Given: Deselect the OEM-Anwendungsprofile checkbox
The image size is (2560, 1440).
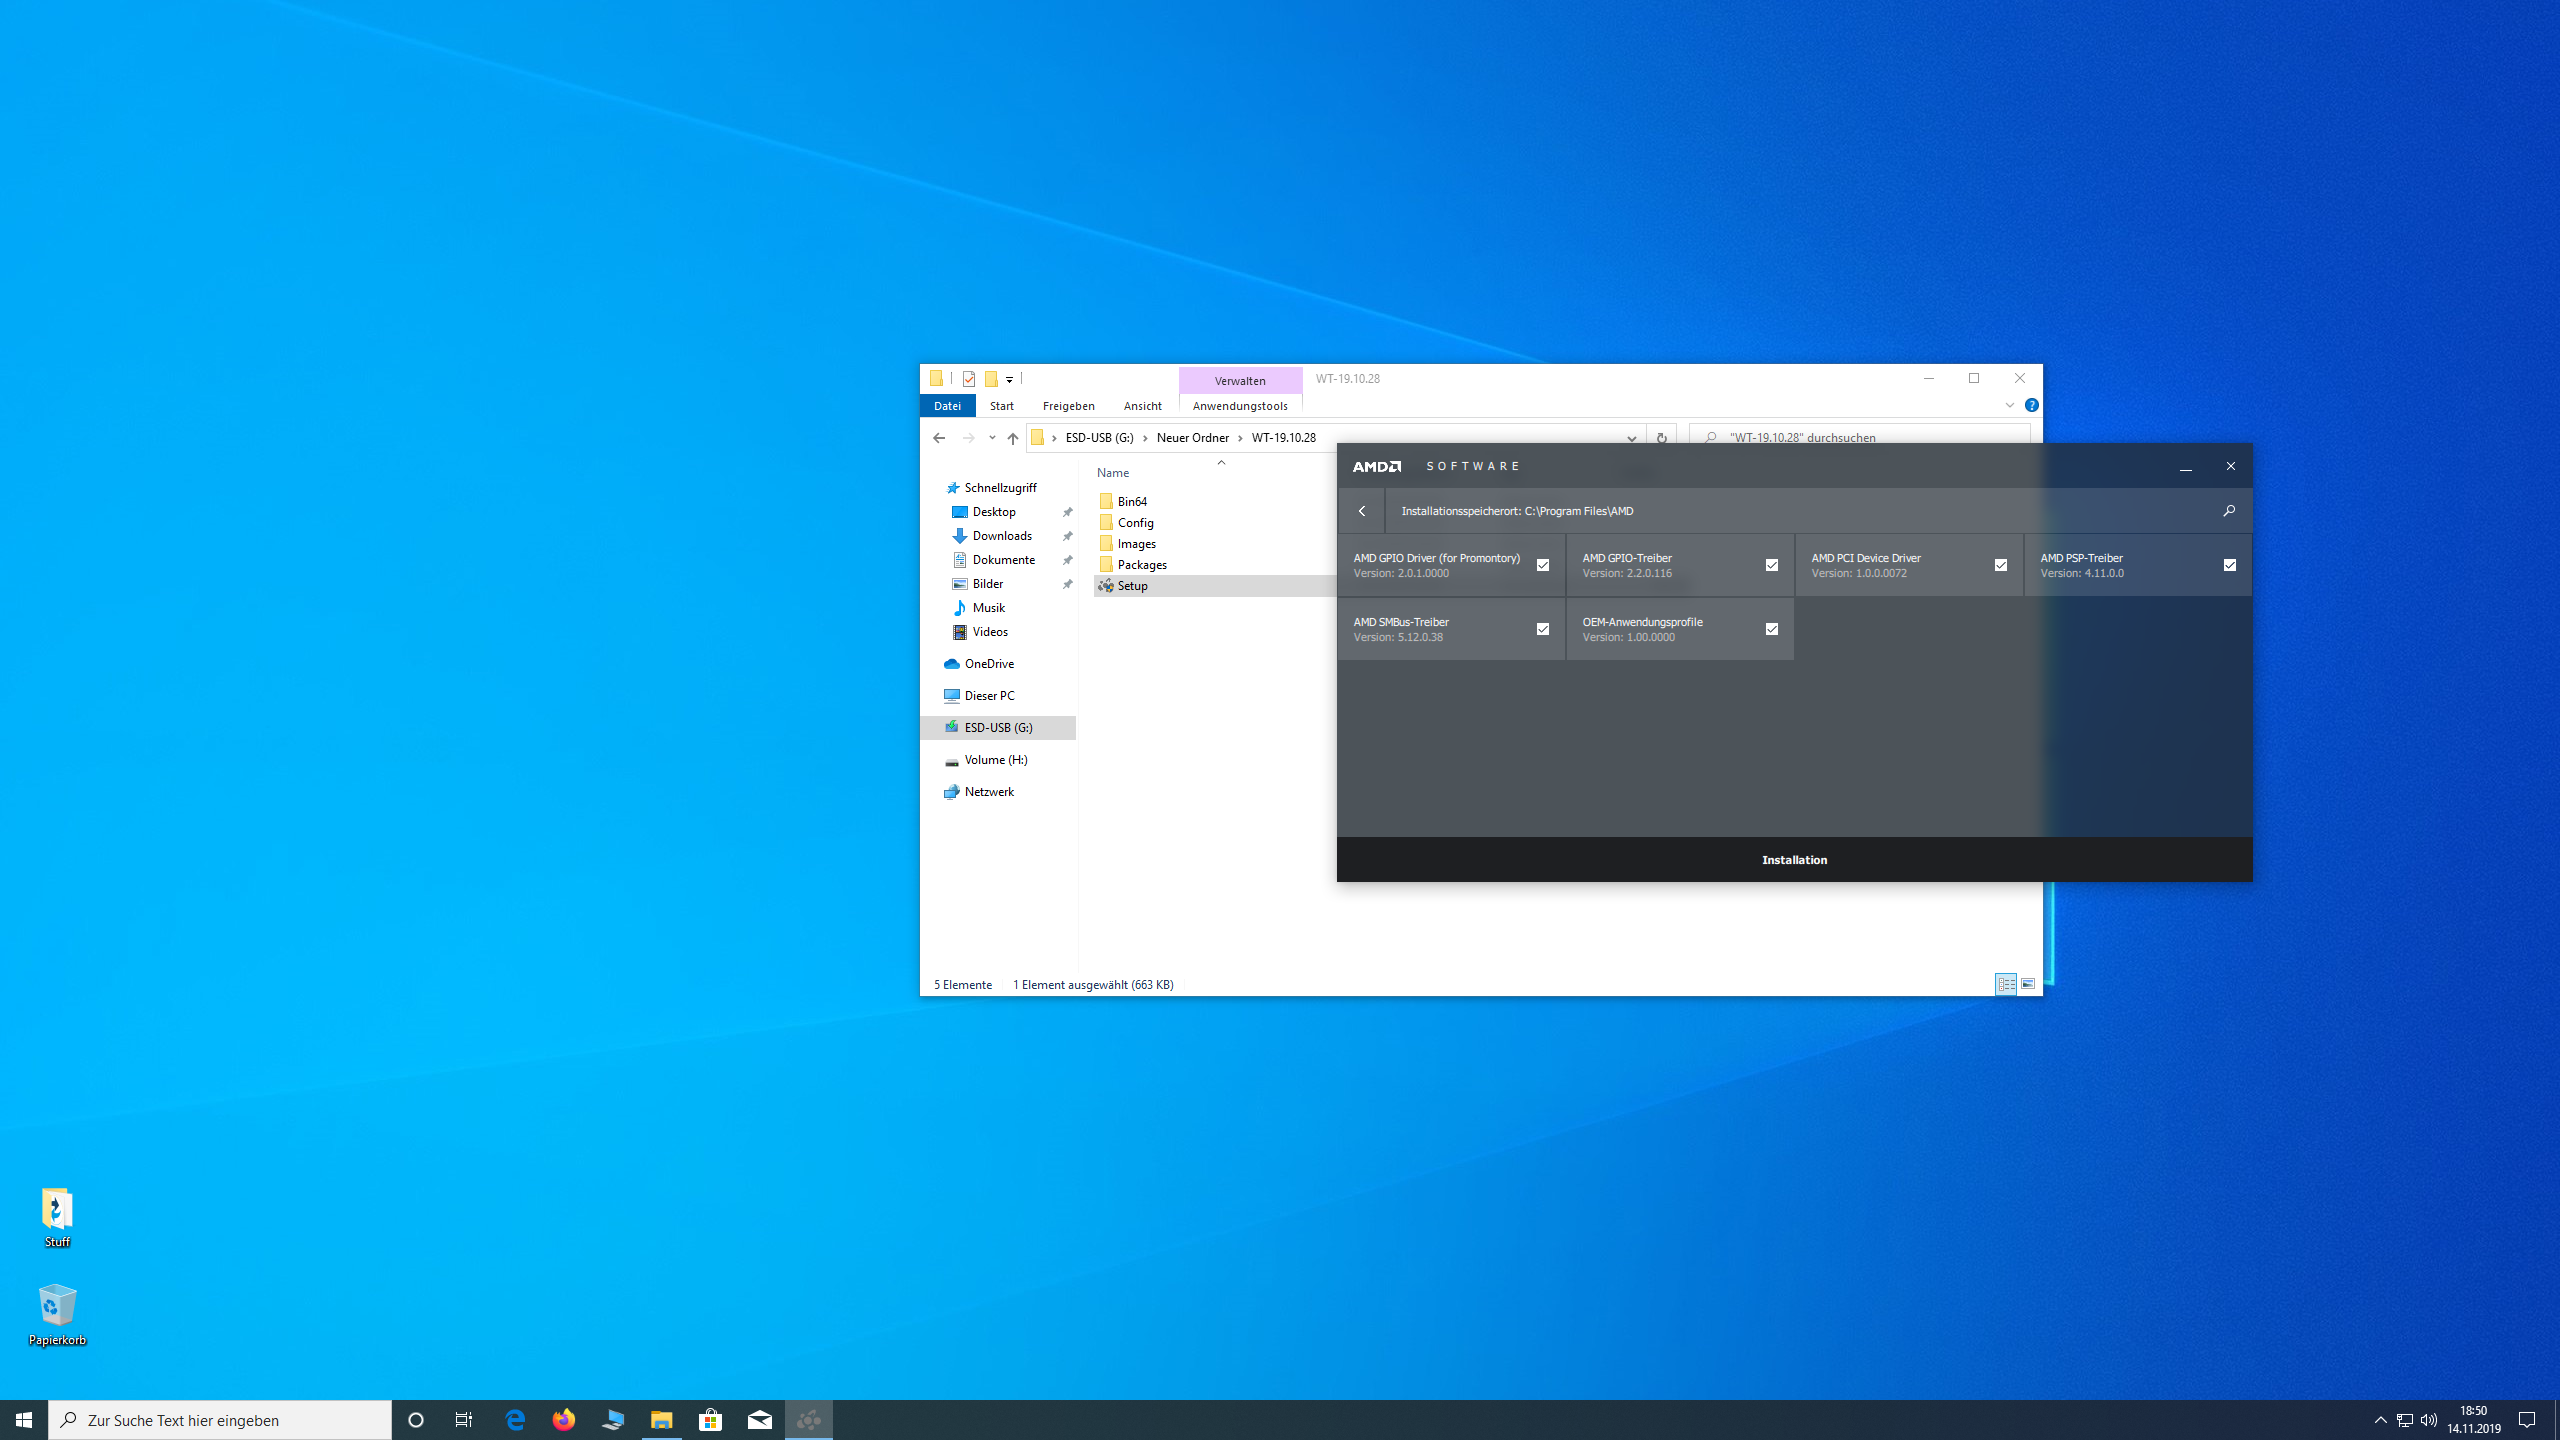Looking at the screenshot, I should tap(1771, 629).
